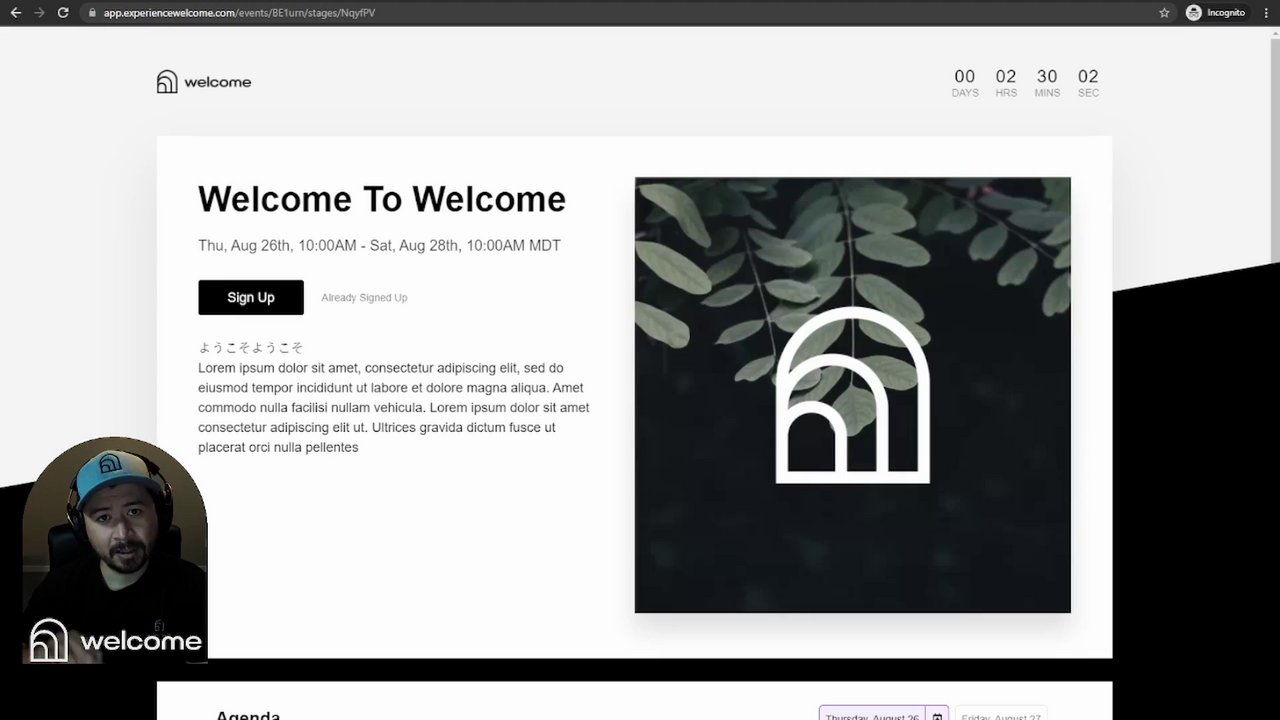The image size is (1280, 720).
Task: Click the Japanese text ようこそようこそ
Action: 251,348
